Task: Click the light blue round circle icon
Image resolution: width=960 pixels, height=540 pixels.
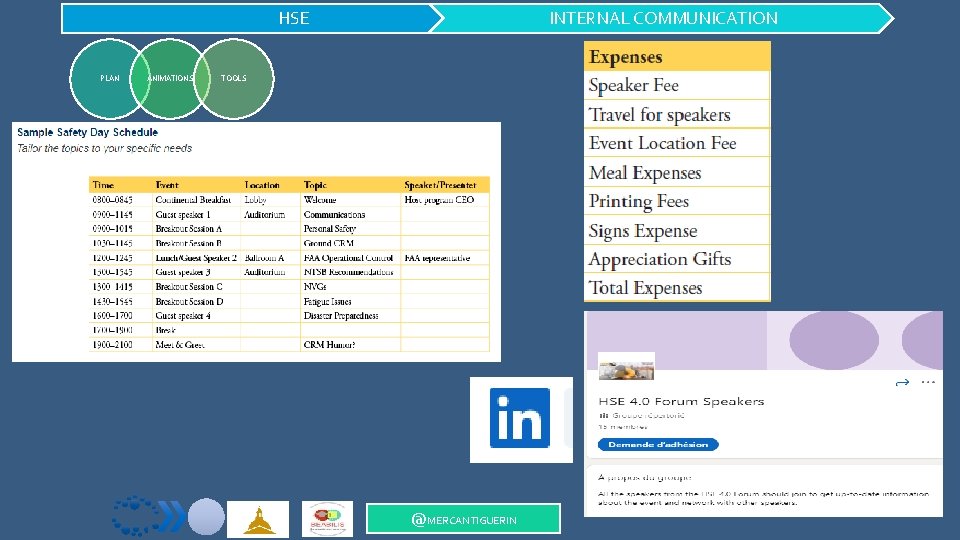Action: [x=206, y=516]
